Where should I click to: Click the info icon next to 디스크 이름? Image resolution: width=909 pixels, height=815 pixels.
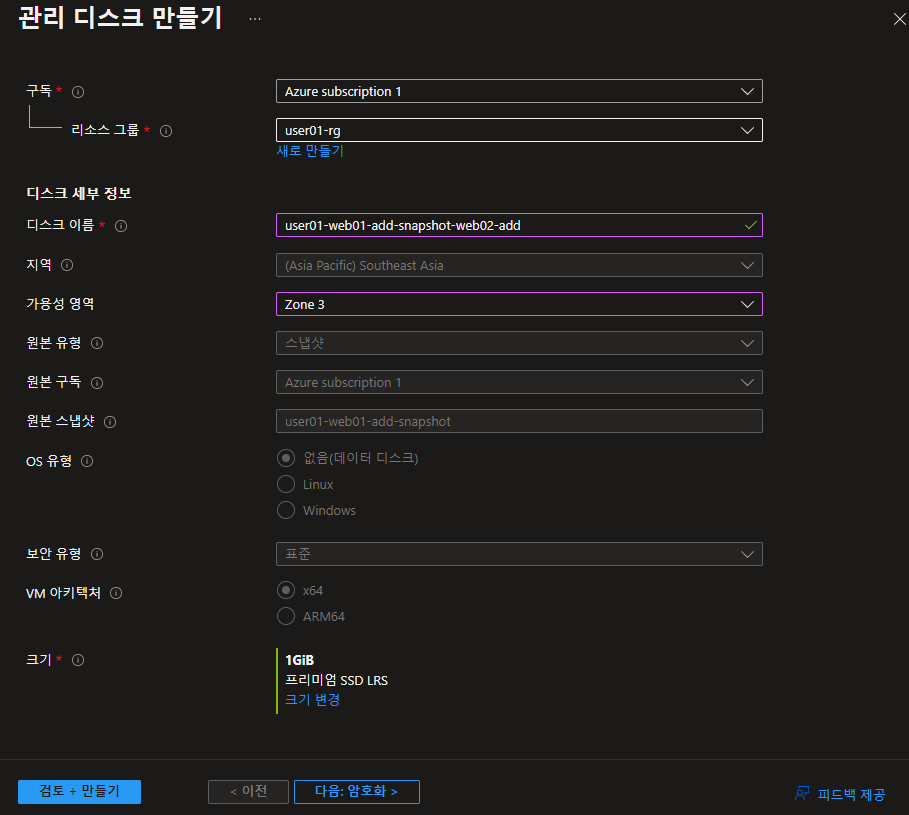click(121, 226)
